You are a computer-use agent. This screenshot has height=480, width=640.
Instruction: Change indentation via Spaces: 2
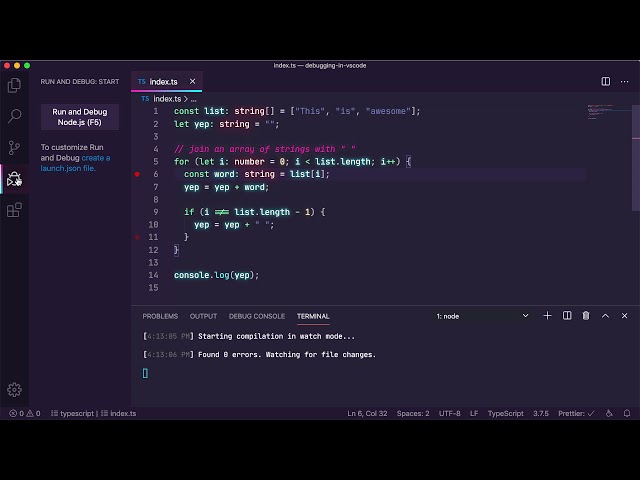click(x=413, y=413)
